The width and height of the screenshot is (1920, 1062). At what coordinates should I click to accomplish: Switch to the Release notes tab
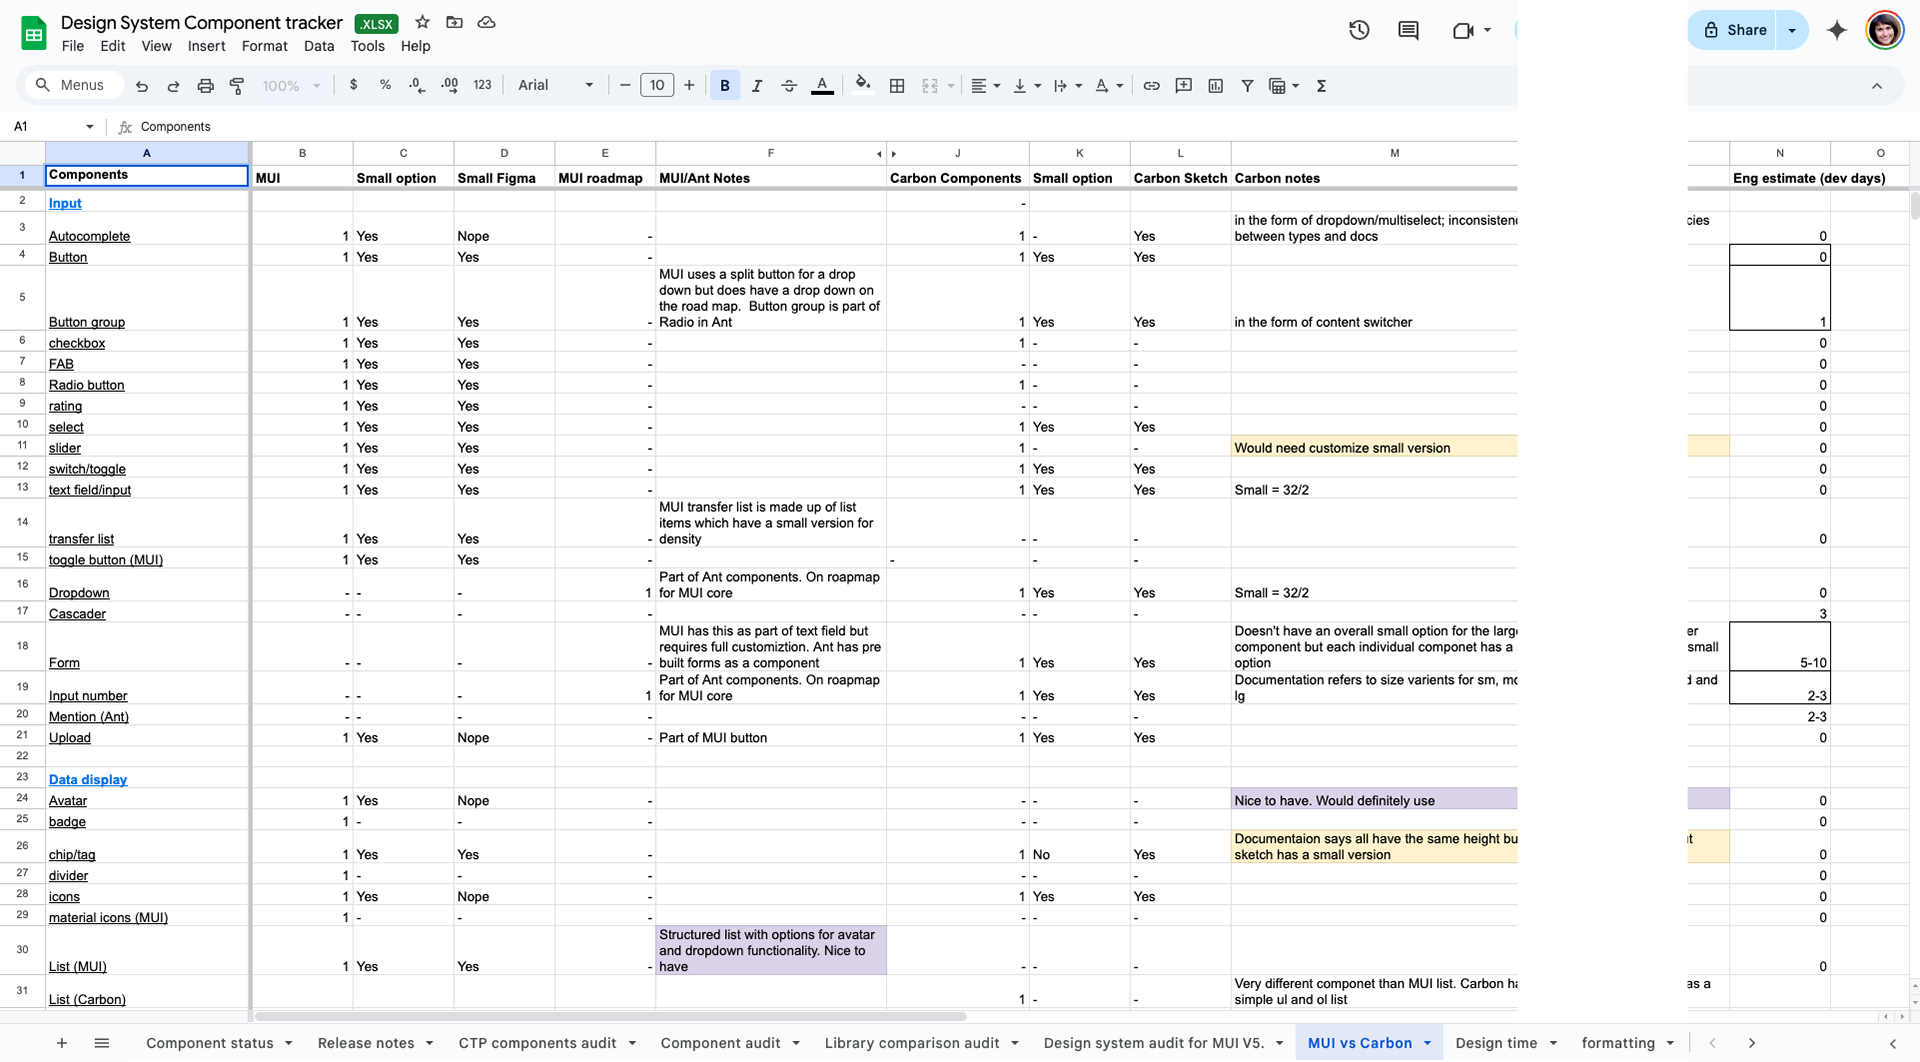(x=375, y=1043)
